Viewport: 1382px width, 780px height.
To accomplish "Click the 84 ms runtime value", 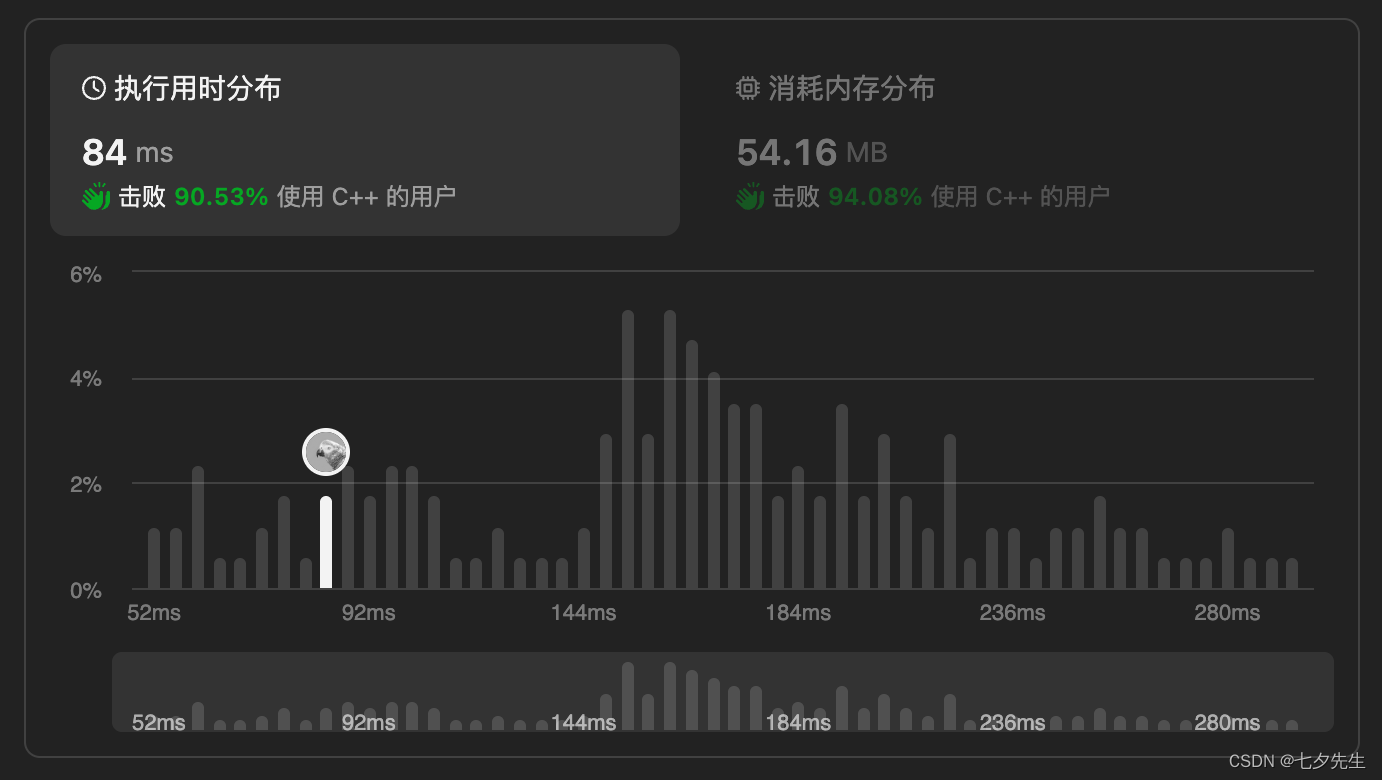I will coord(128,152).
